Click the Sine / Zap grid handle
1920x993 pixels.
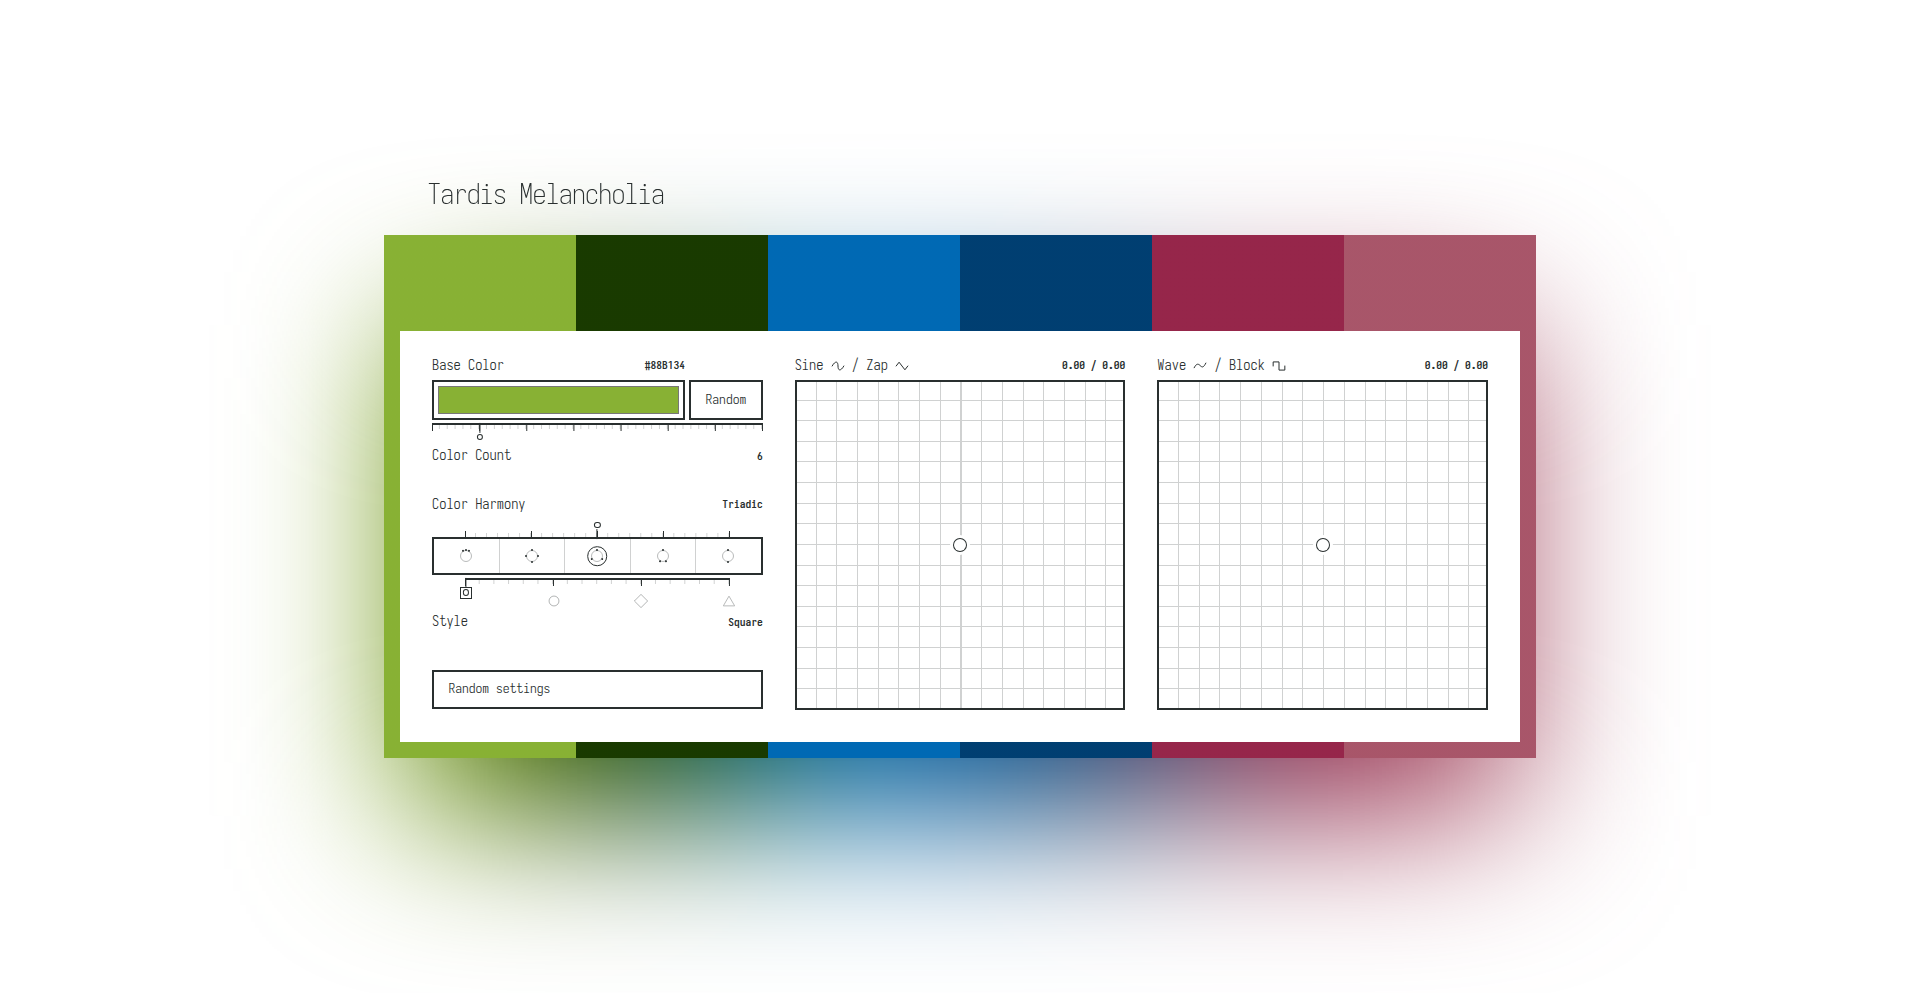pyautogui.click(x=960, y=545)
